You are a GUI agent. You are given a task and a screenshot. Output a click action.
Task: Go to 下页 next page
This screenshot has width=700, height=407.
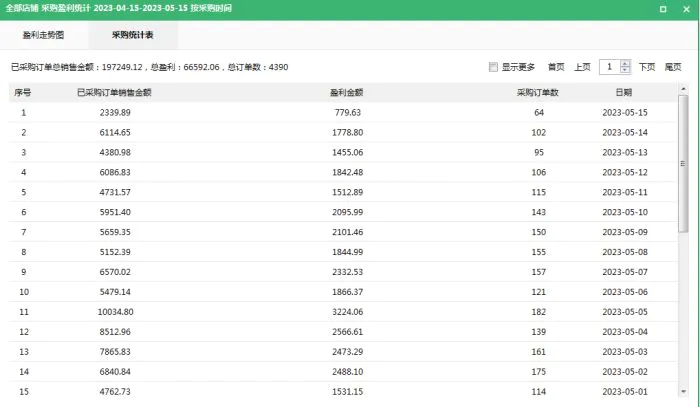[x=646, y=67]
